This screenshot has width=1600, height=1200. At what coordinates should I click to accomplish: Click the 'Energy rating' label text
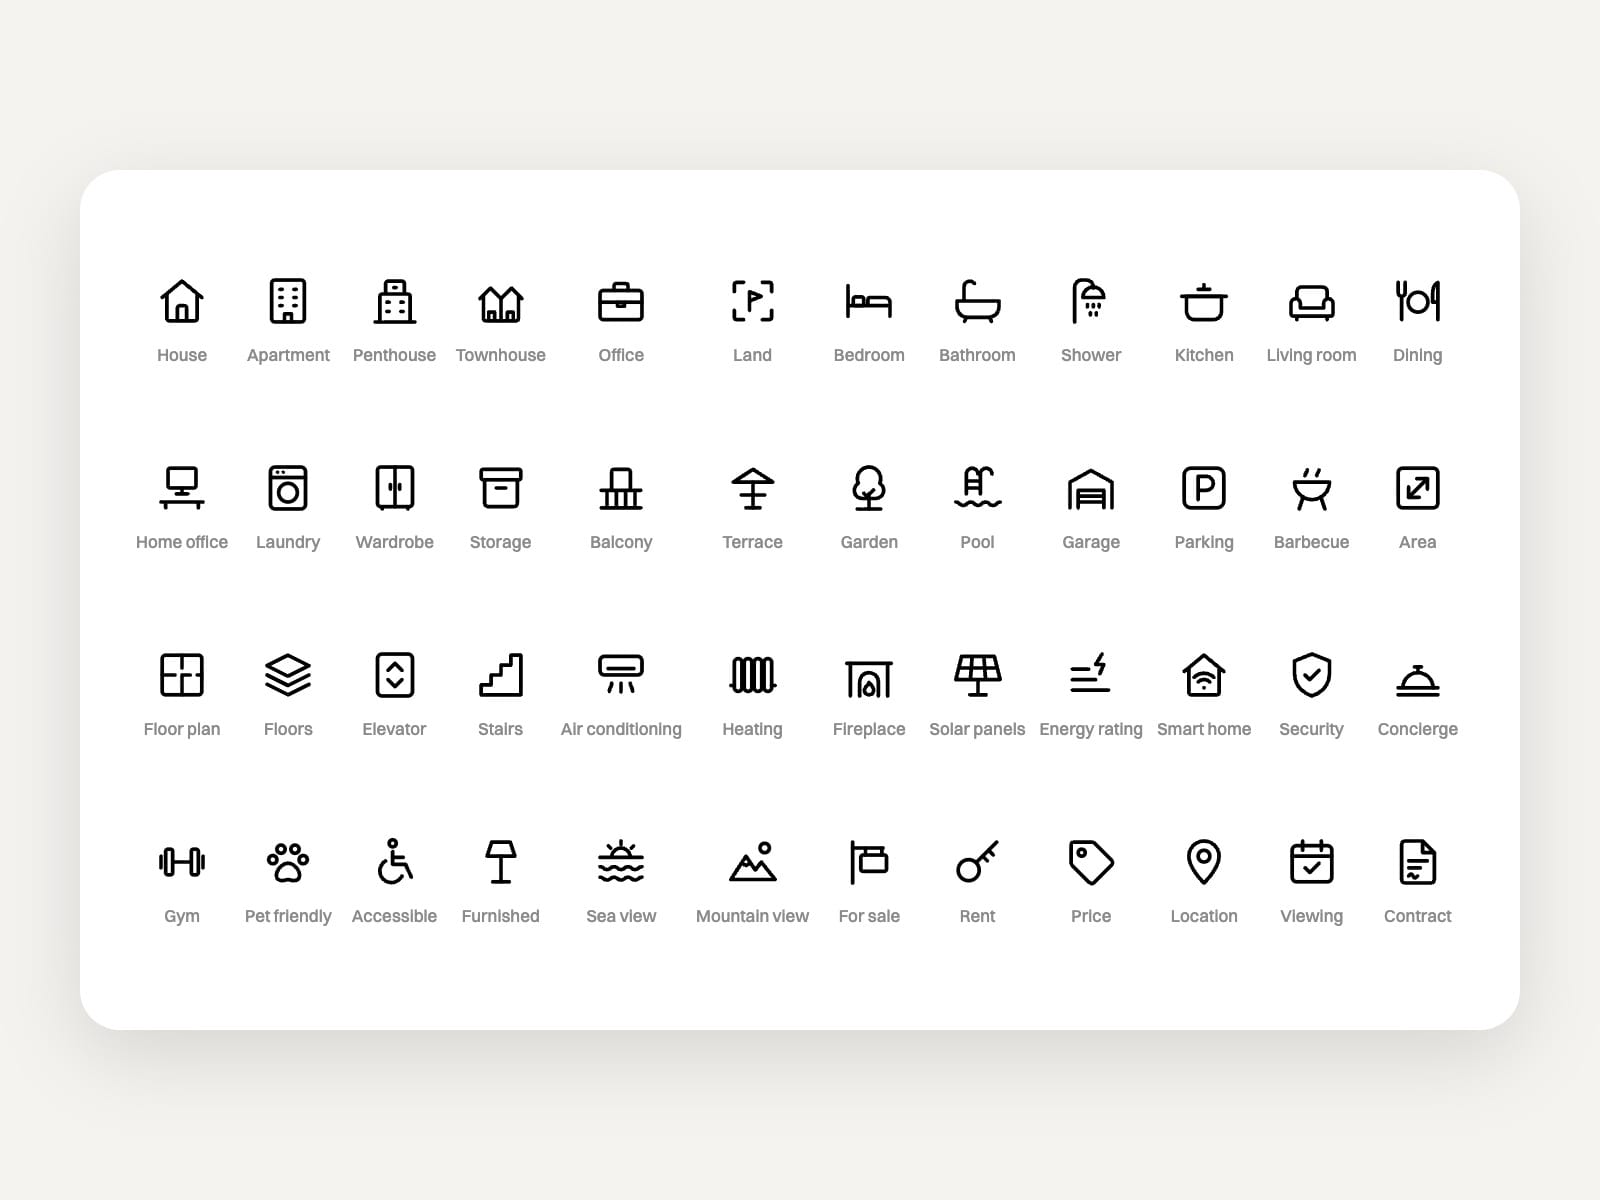[x=1091, y=729]
